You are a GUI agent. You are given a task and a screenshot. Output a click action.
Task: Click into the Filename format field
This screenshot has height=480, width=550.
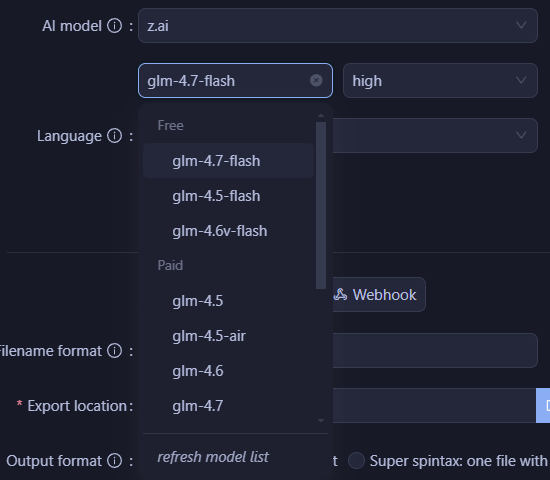435,351
